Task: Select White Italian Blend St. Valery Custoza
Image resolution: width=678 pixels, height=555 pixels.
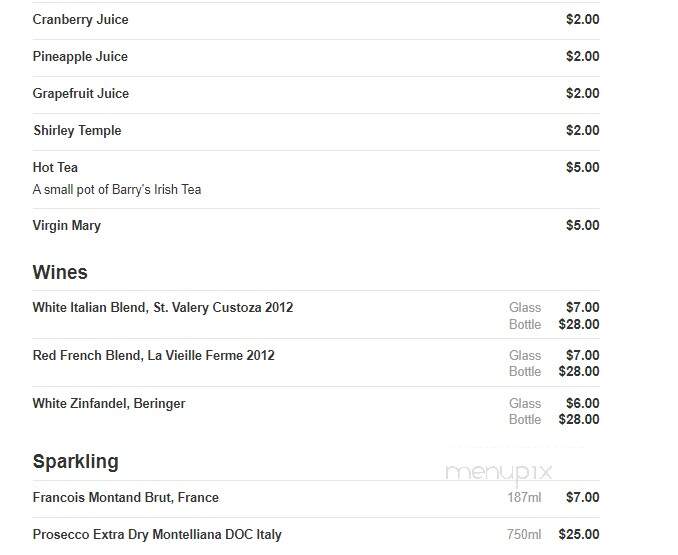Action: [163, 308]
